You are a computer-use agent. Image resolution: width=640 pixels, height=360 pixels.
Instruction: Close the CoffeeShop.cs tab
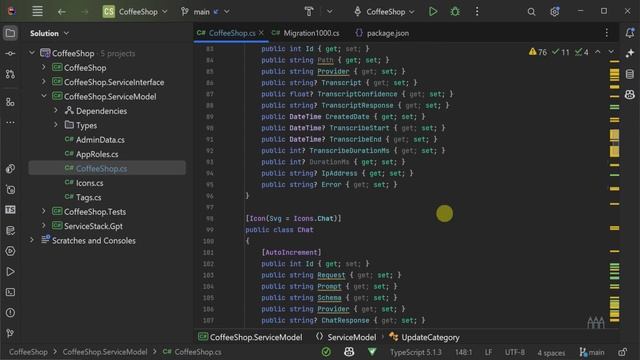pyautogui.click(x=261, y=33)
